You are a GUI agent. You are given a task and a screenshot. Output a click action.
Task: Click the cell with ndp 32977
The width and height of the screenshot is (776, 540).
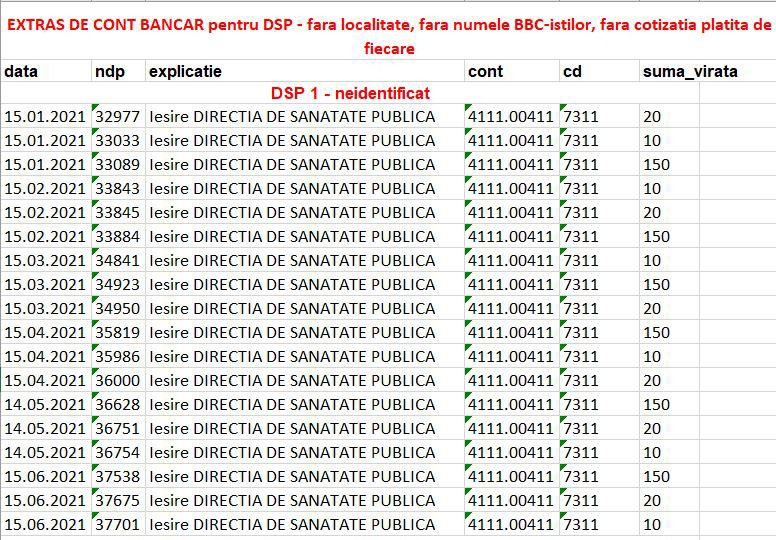tap(117, 116)
